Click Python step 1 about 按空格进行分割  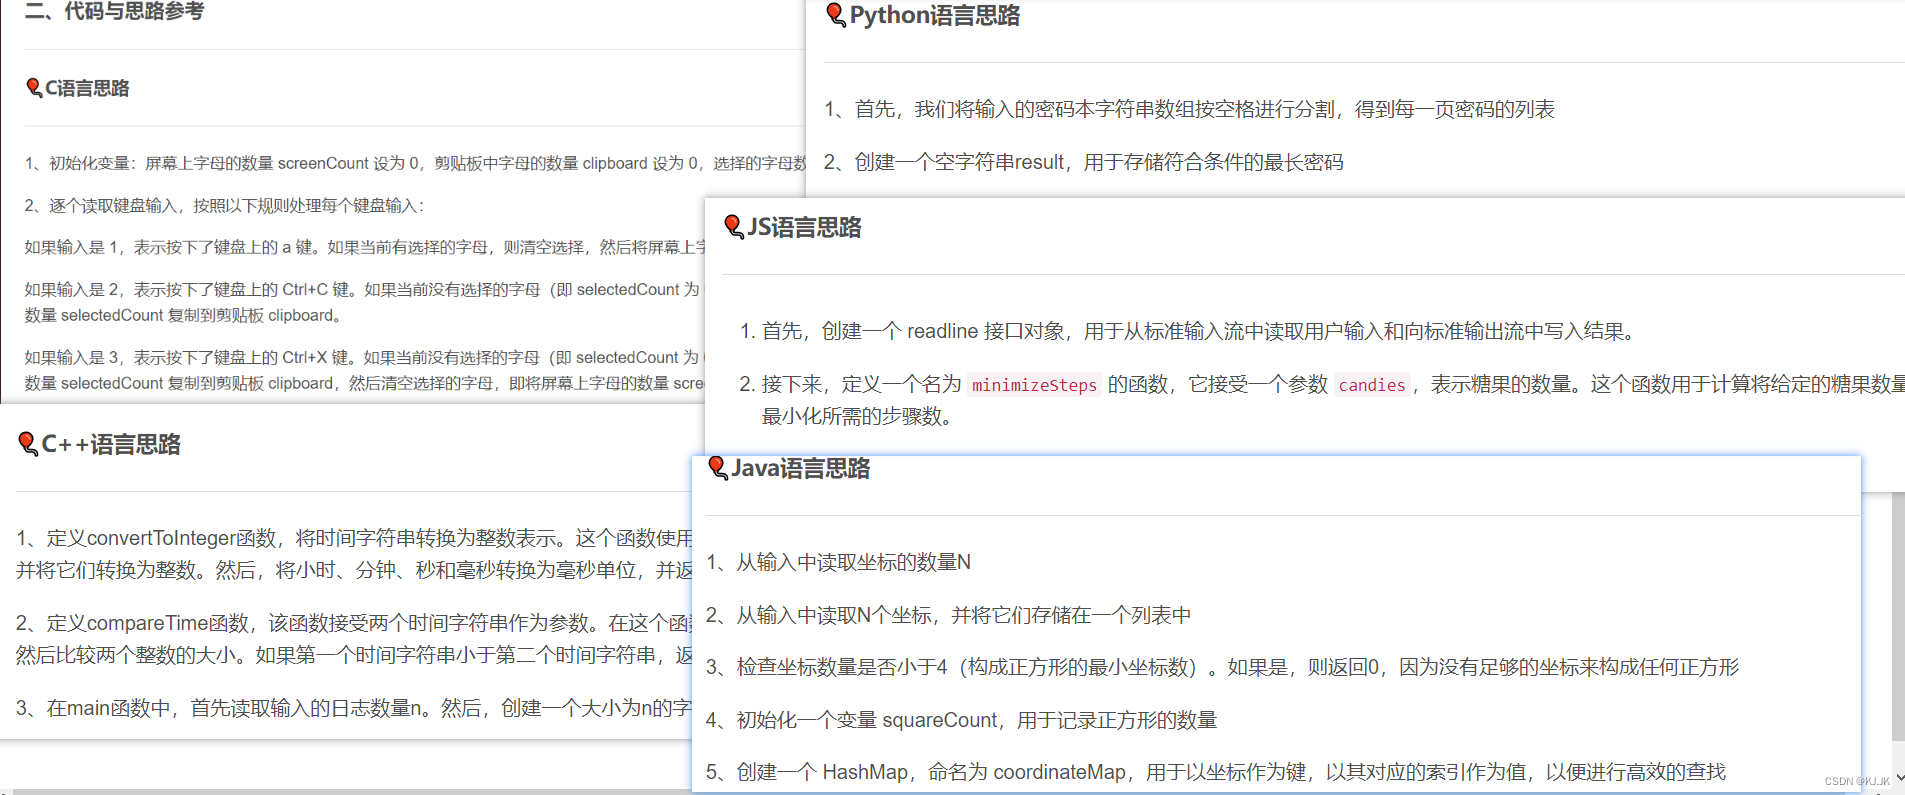tap(1189, 109)
